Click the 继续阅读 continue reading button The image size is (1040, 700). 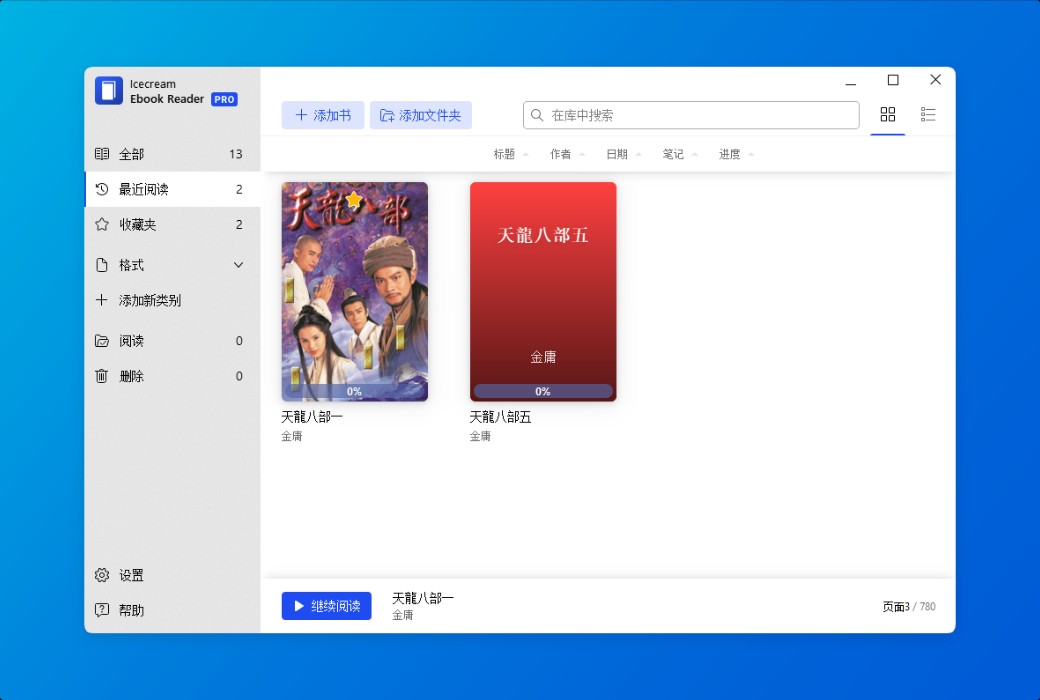326,605
